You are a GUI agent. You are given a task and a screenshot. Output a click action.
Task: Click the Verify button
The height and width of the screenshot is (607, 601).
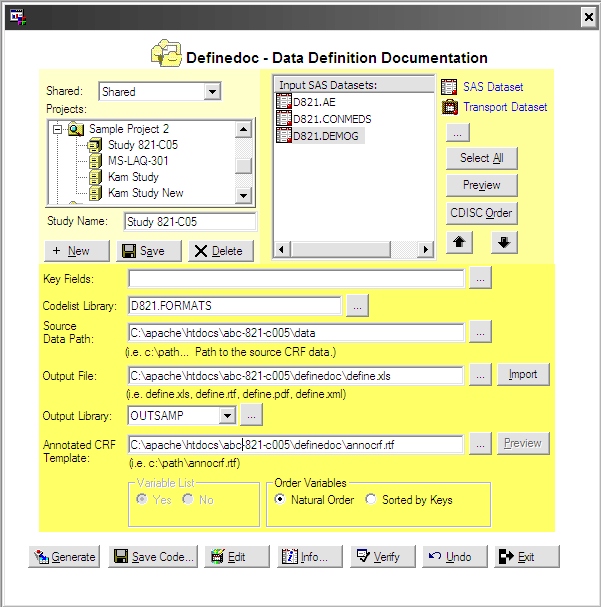[x=383, y=557]
